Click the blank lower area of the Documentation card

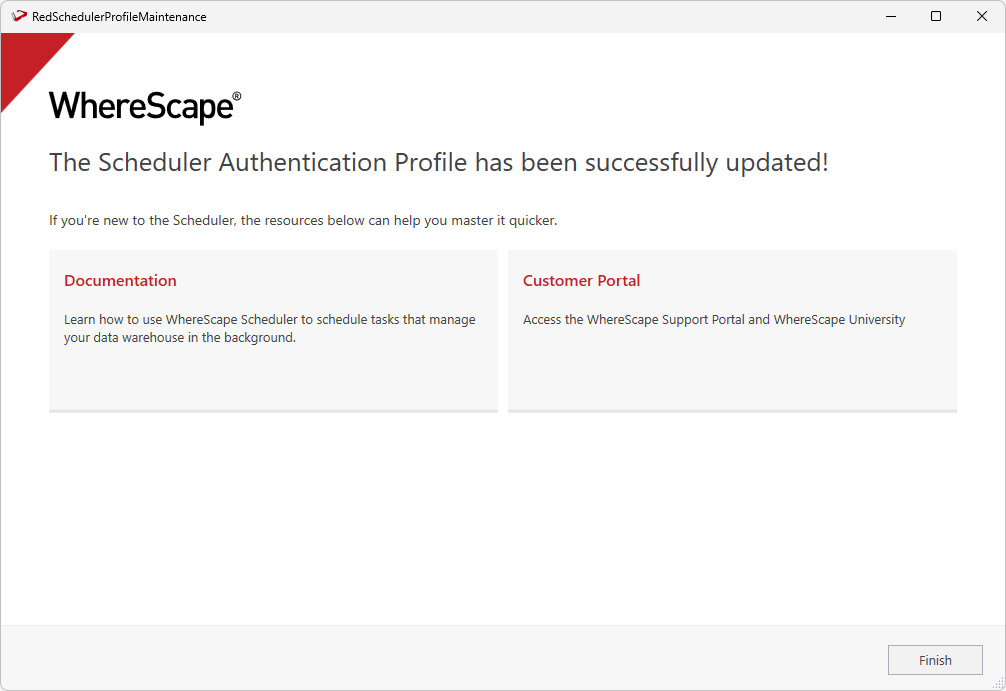point(272,378)
